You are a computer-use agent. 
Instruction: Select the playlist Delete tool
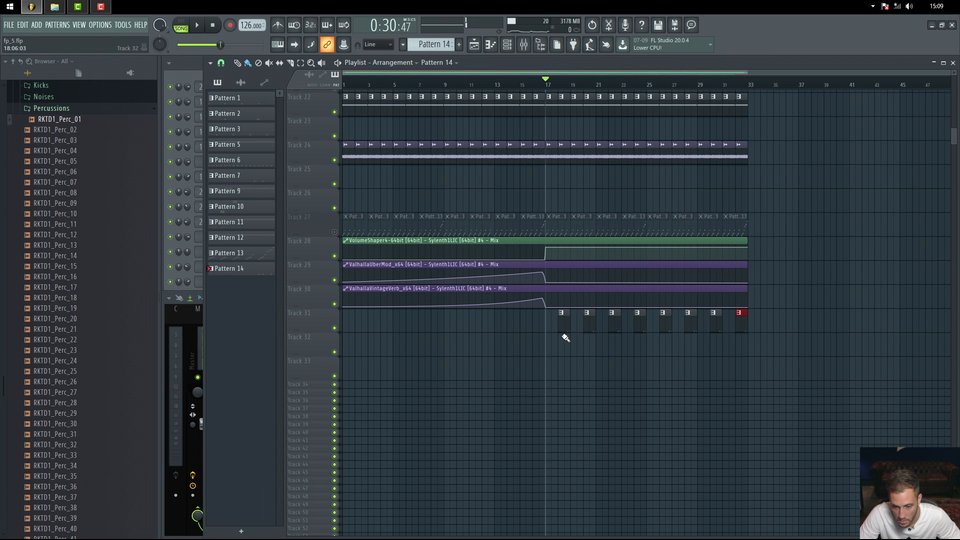pos(258,62)
